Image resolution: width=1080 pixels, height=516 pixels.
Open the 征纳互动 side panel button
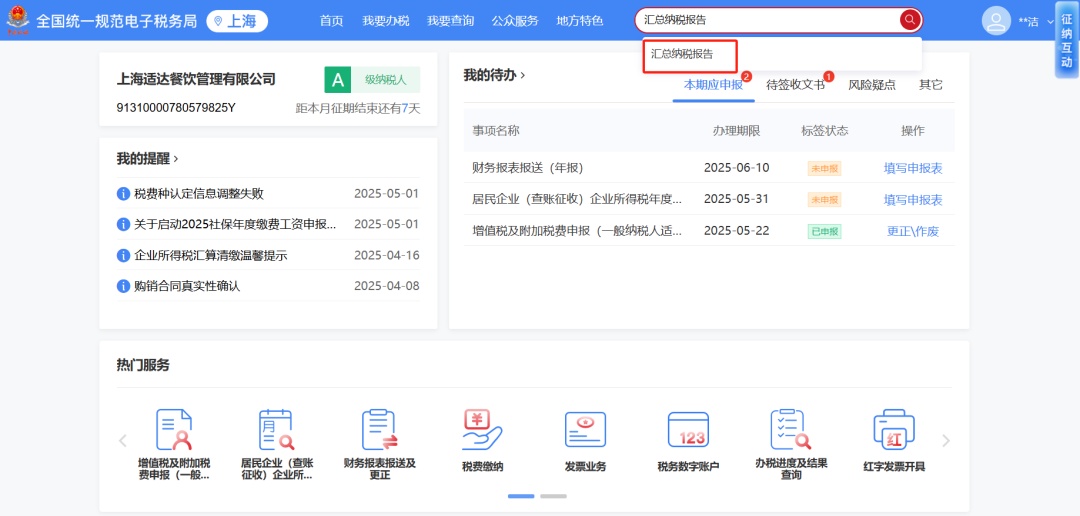[x=1066, y=39]
